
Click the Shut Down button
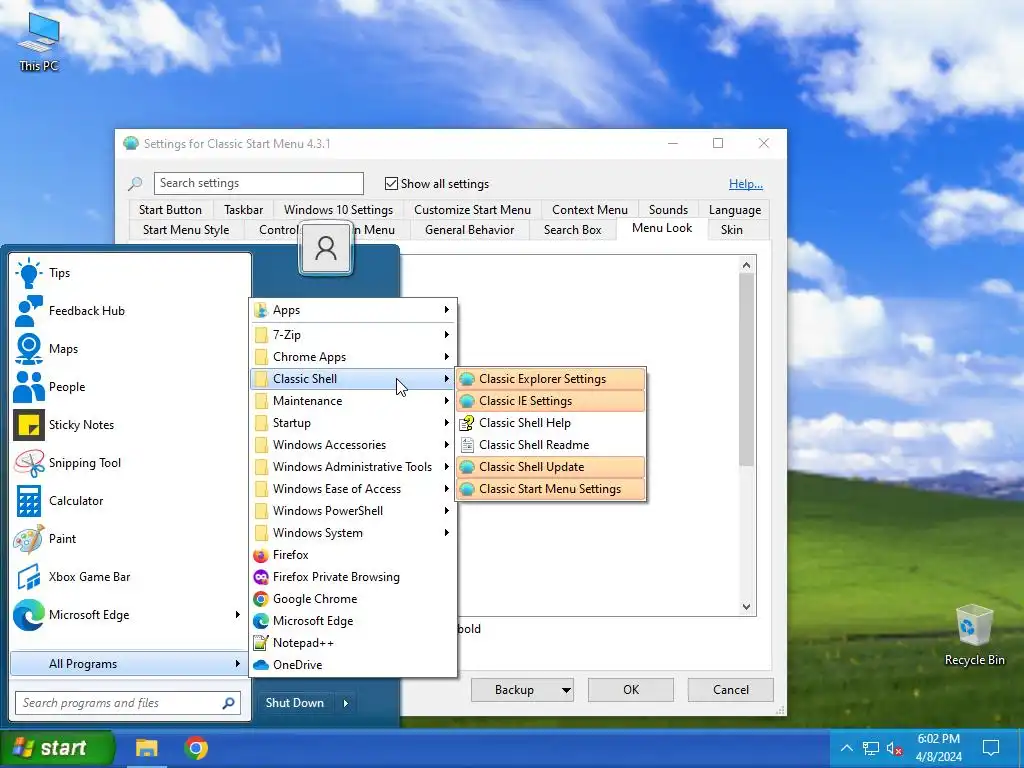[x=295, y=703]
